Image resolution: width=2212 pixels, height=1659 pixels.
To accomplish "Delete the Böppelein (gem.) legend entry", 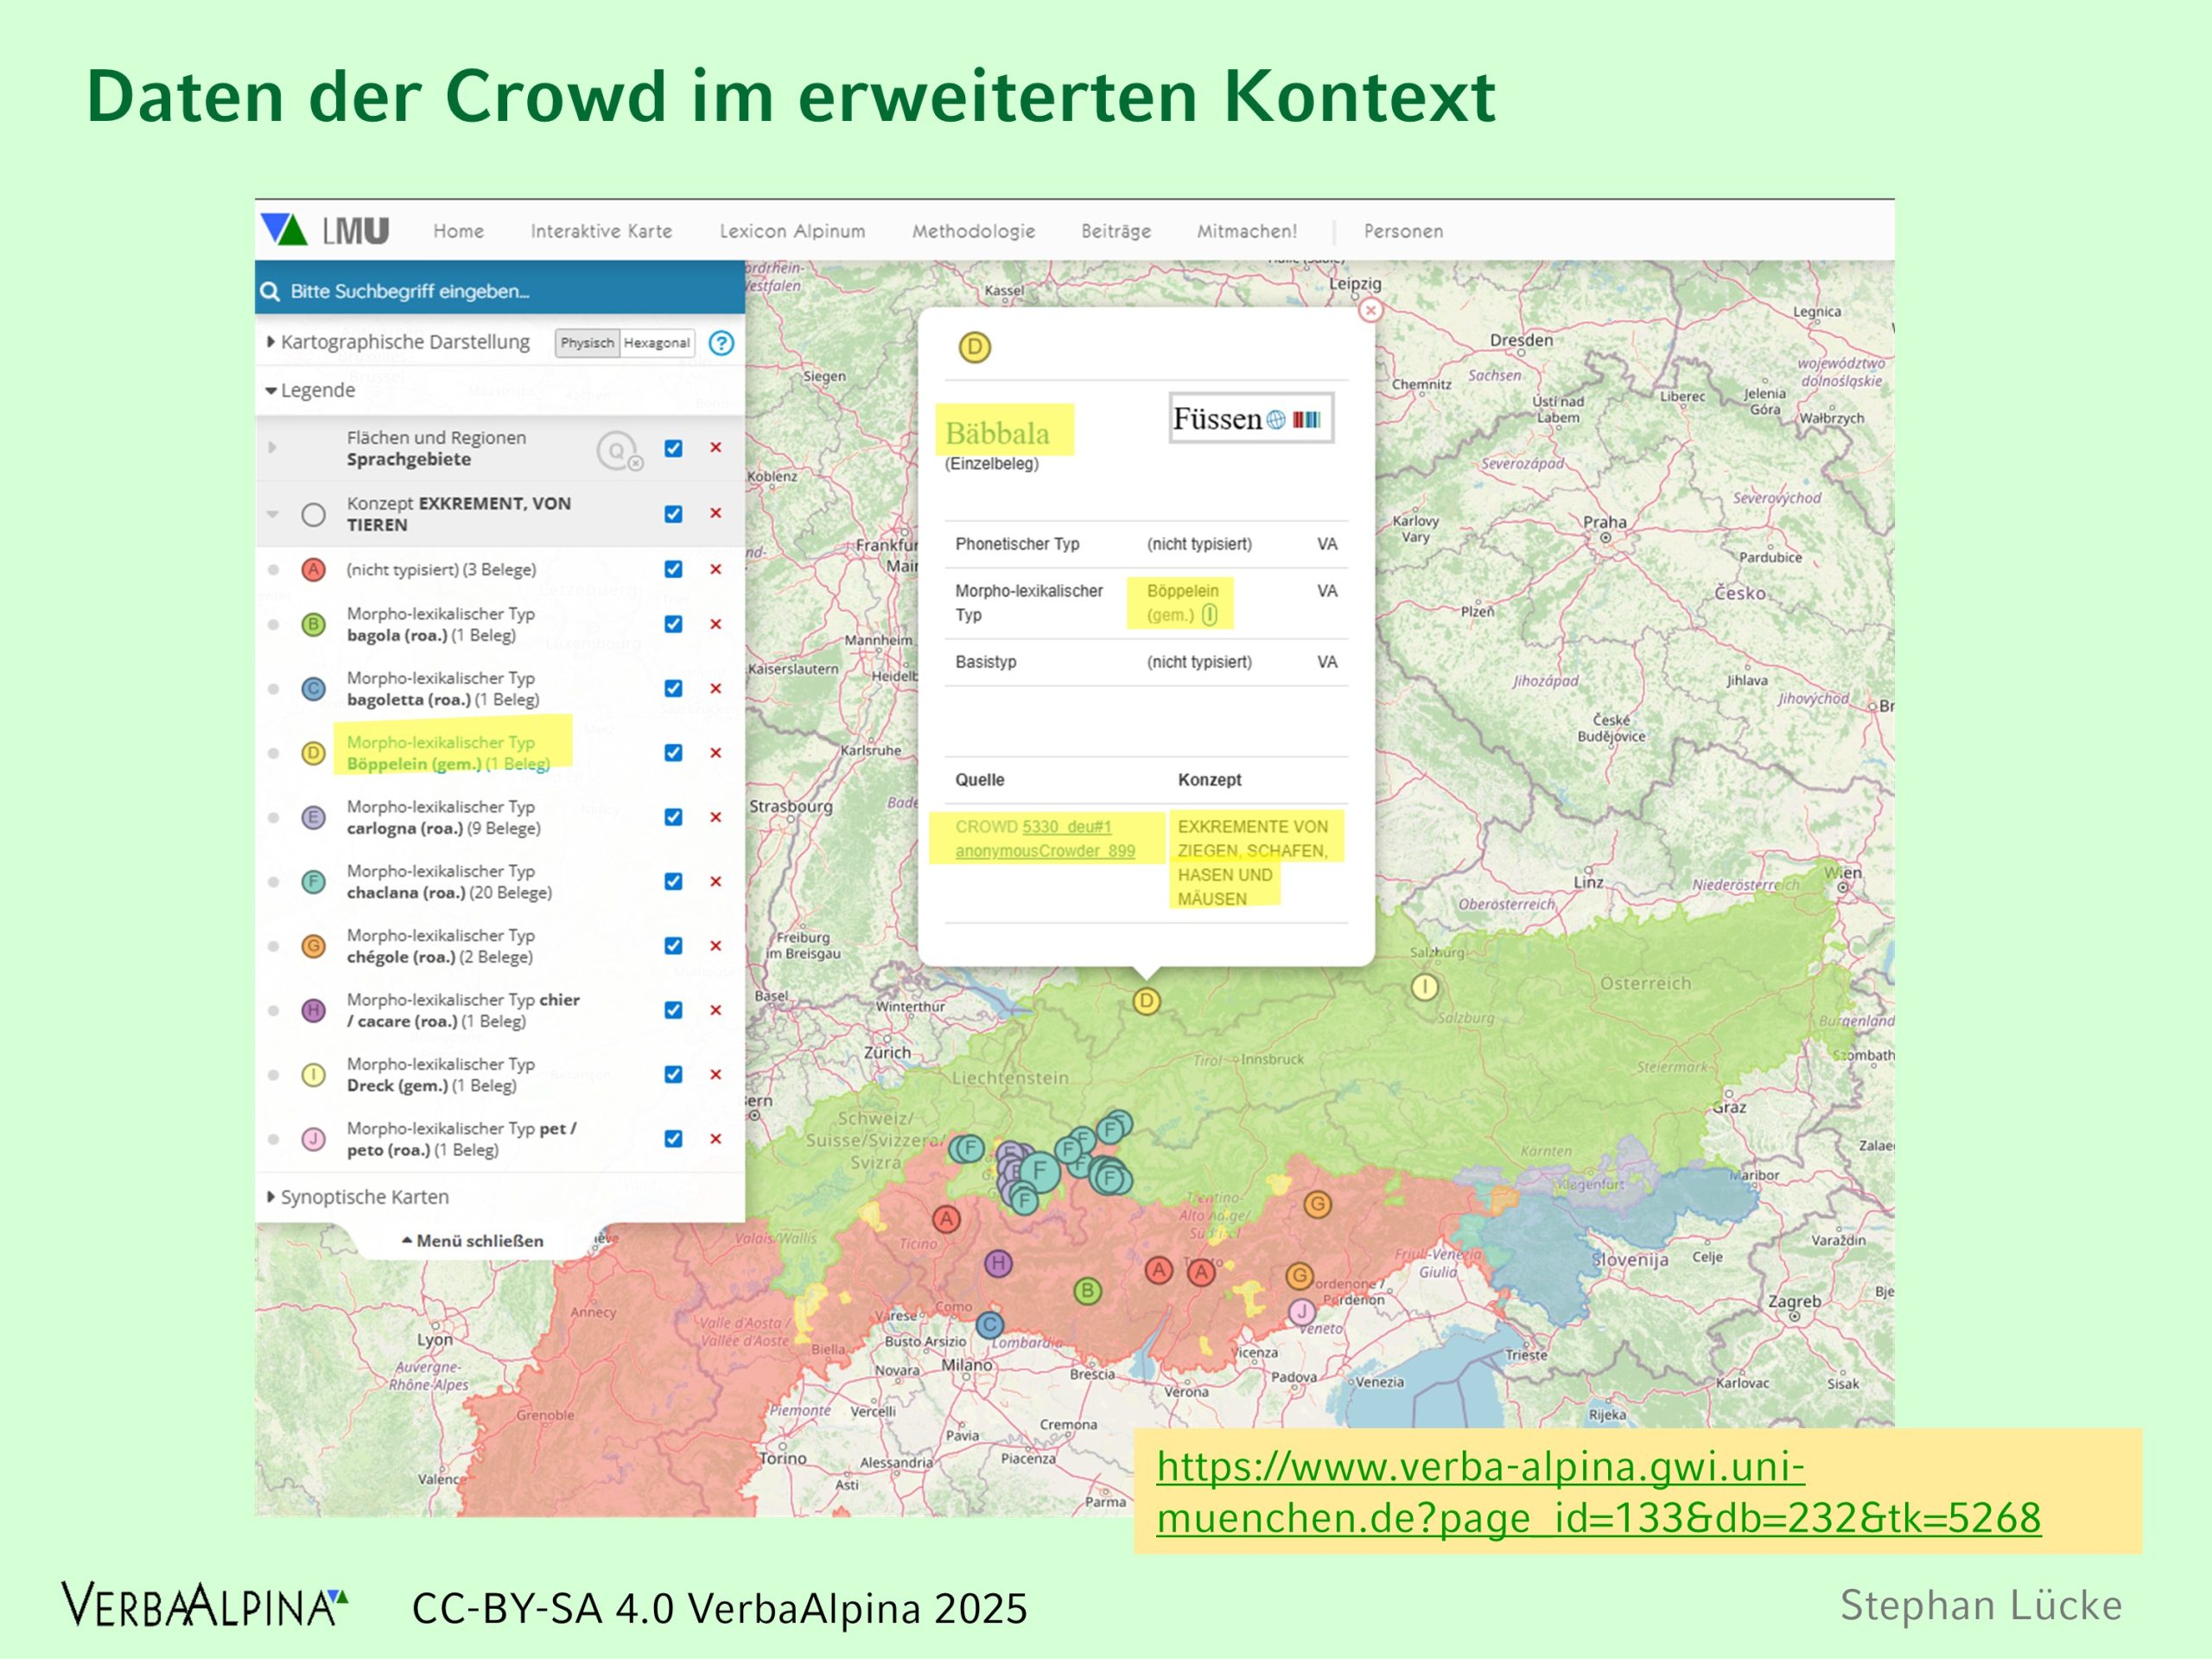I will click(x=716, y=752).
